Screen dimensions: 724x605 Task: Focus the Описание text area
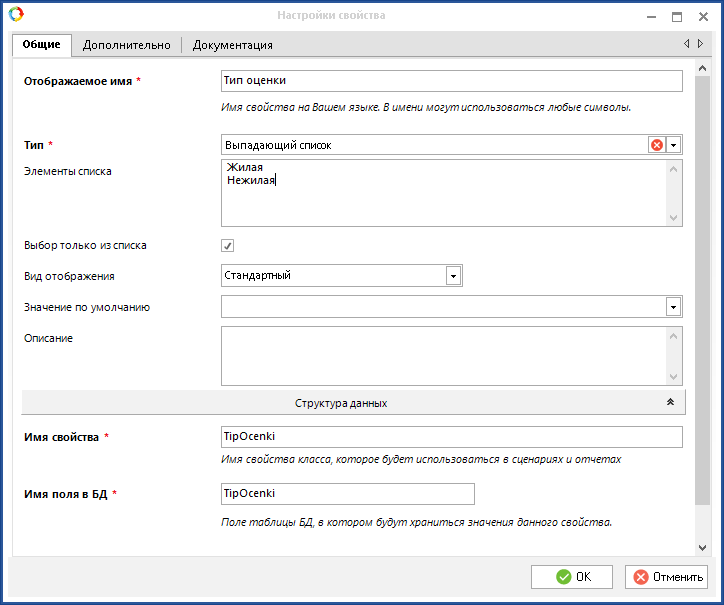click(x=440, y=357)
